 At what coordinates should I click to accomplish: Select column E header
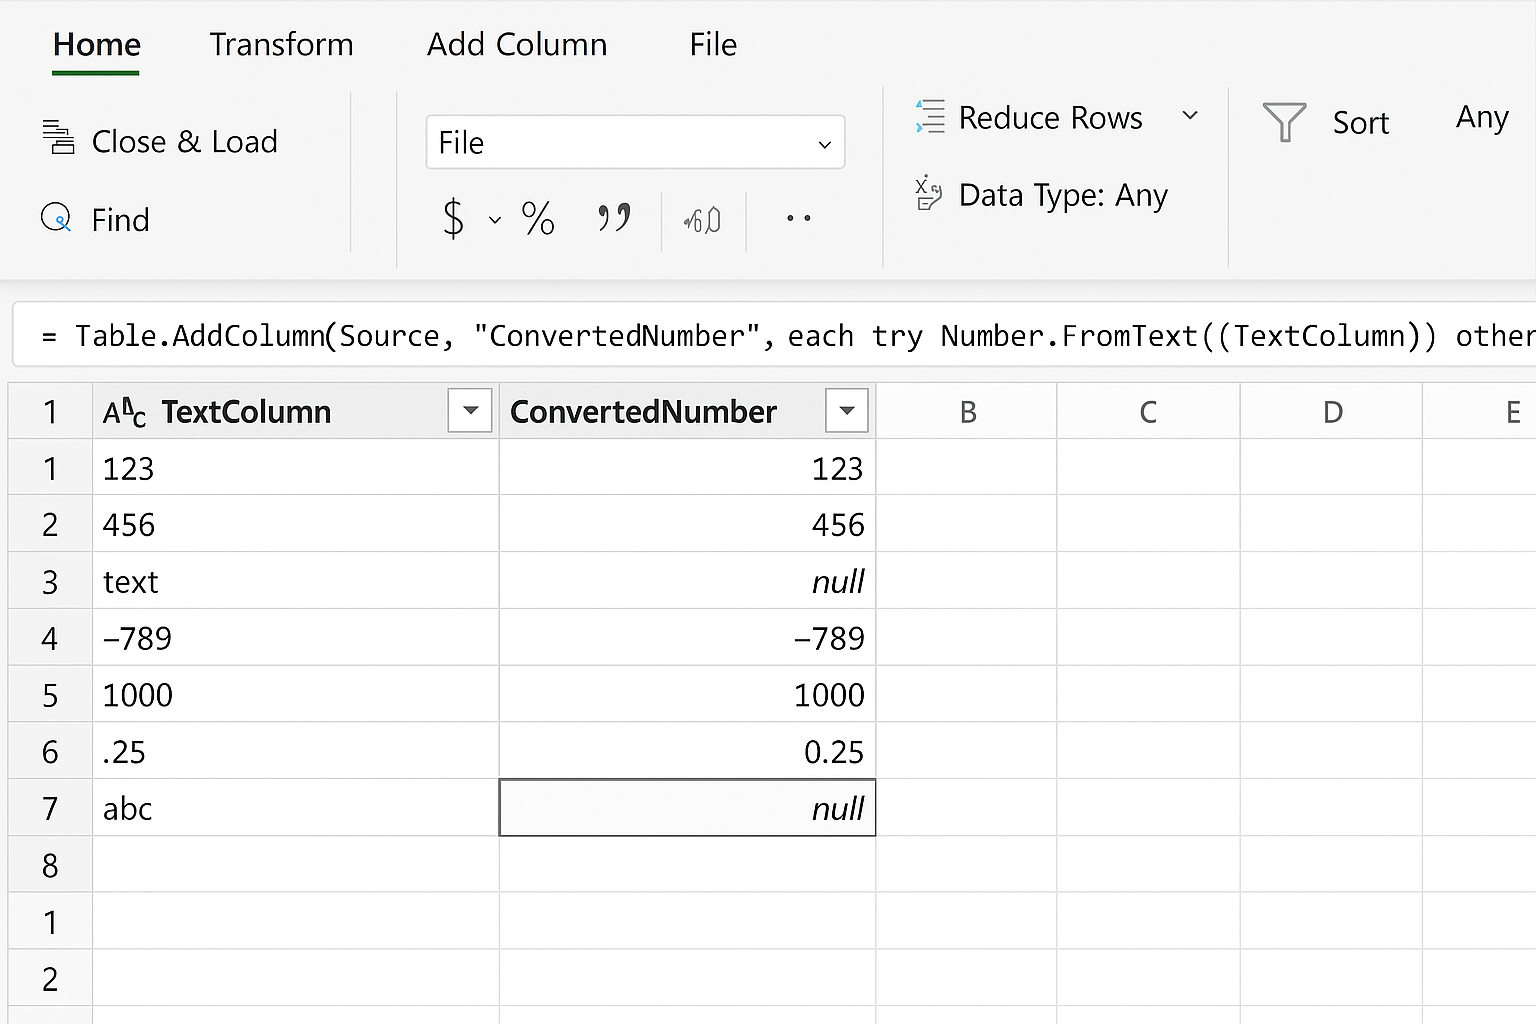[x=1480, y=411]
